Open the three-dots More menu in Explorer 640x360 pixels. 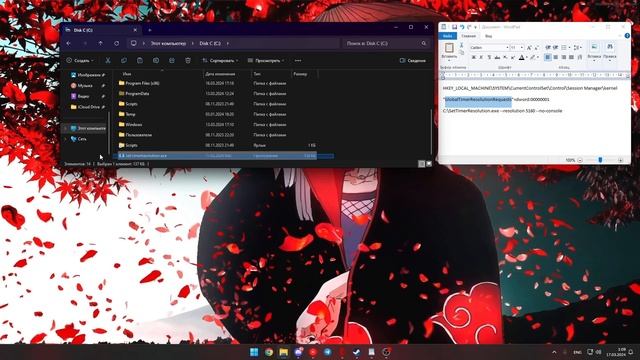point(298,60)
